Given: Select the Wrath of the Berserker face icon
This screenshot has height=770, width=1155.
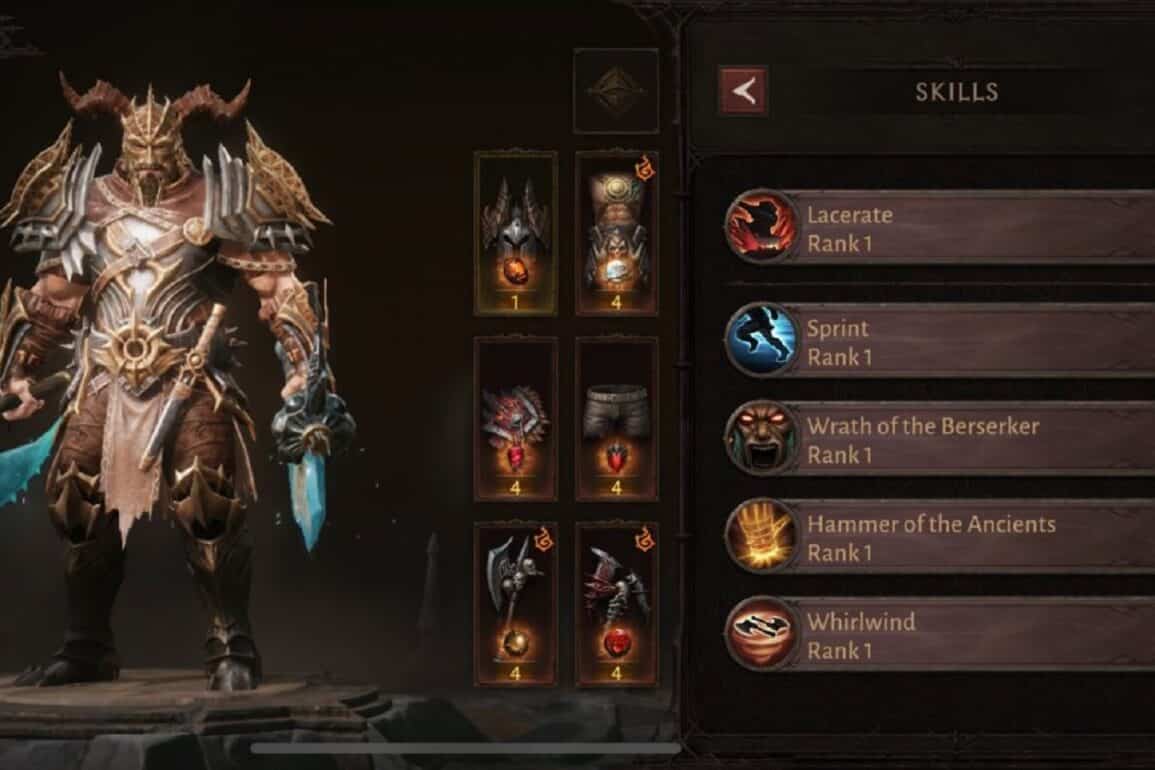Looking at the screenshot, I should [761, 438].
